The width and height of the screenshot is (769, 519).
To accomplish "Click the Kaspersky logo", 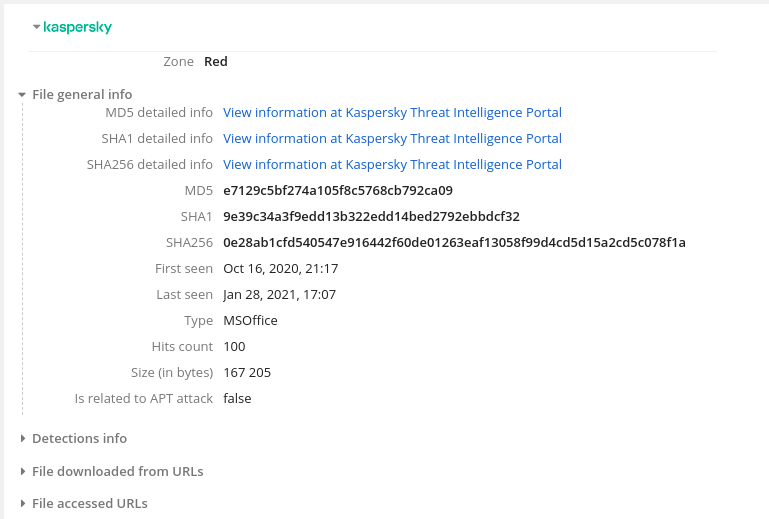I will [x=78, y=28].
